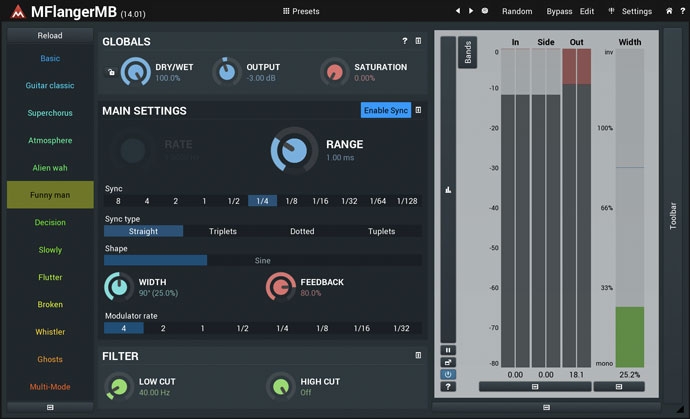The height and width of the screenshot is (419, 690).
Task: Click the Shape Sine slider
Action: tap(262, 260)
